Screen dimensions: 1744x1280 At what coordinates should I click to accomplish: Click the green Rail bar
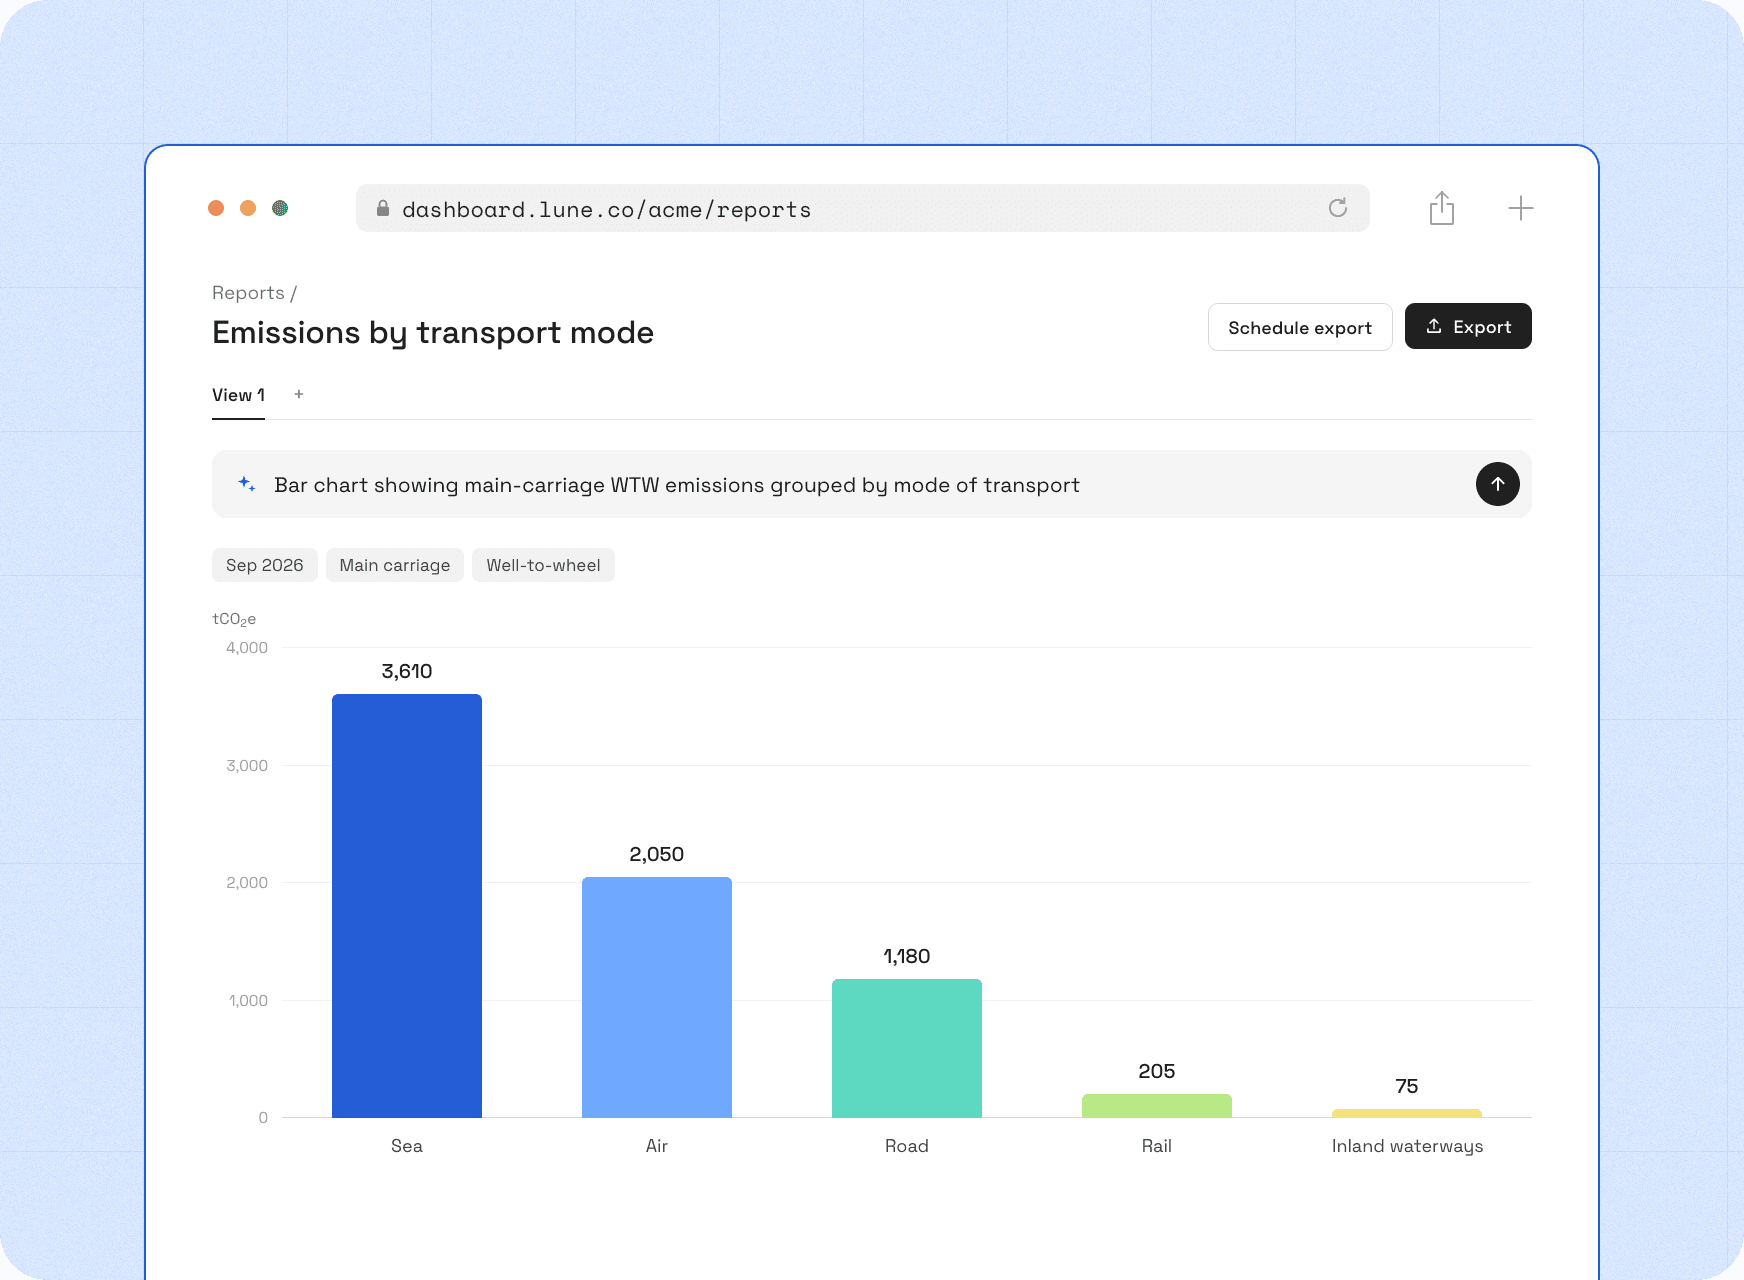pos(1157,1106)
